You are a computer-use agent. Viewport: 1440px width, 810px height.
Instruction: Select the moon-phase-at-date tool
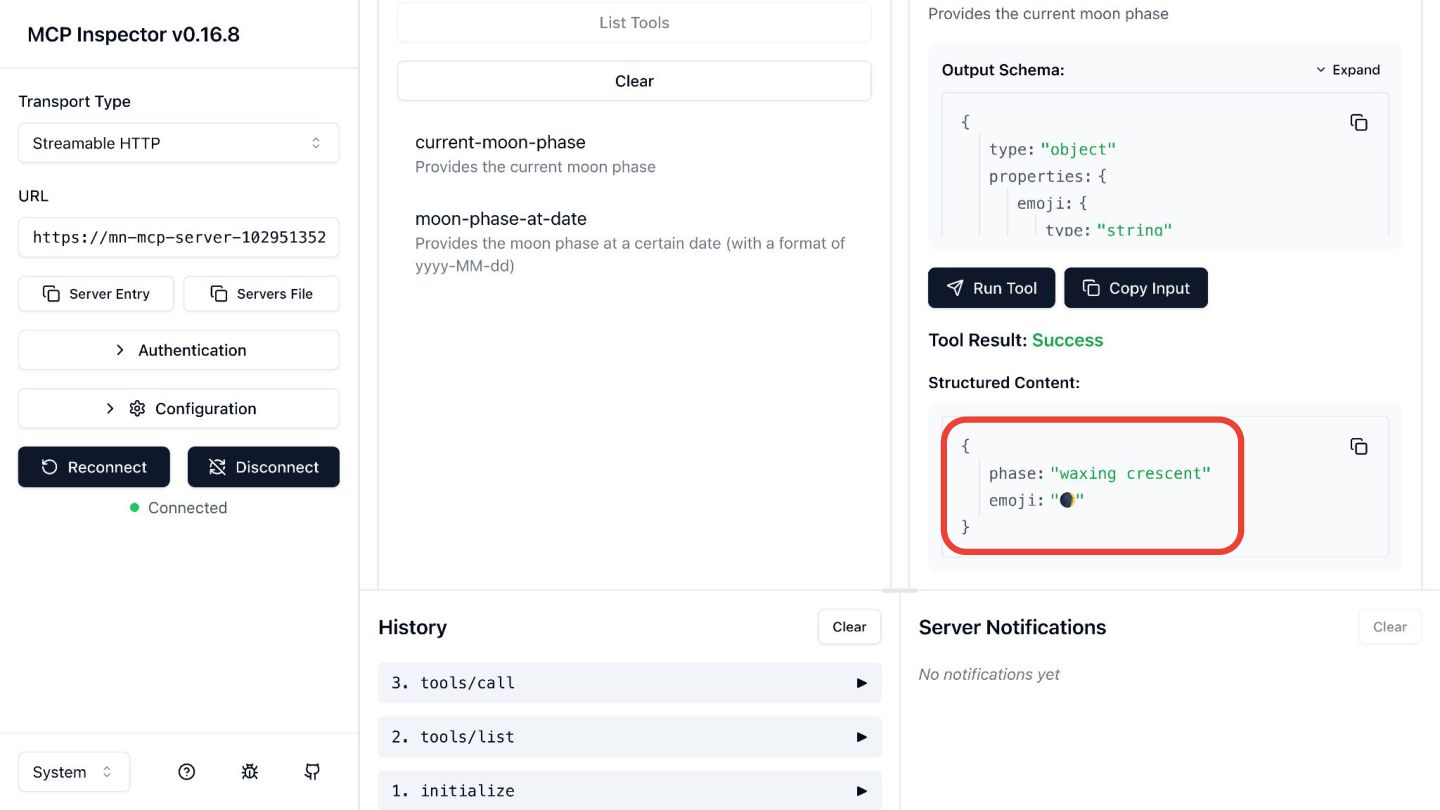tap(501, 219)
